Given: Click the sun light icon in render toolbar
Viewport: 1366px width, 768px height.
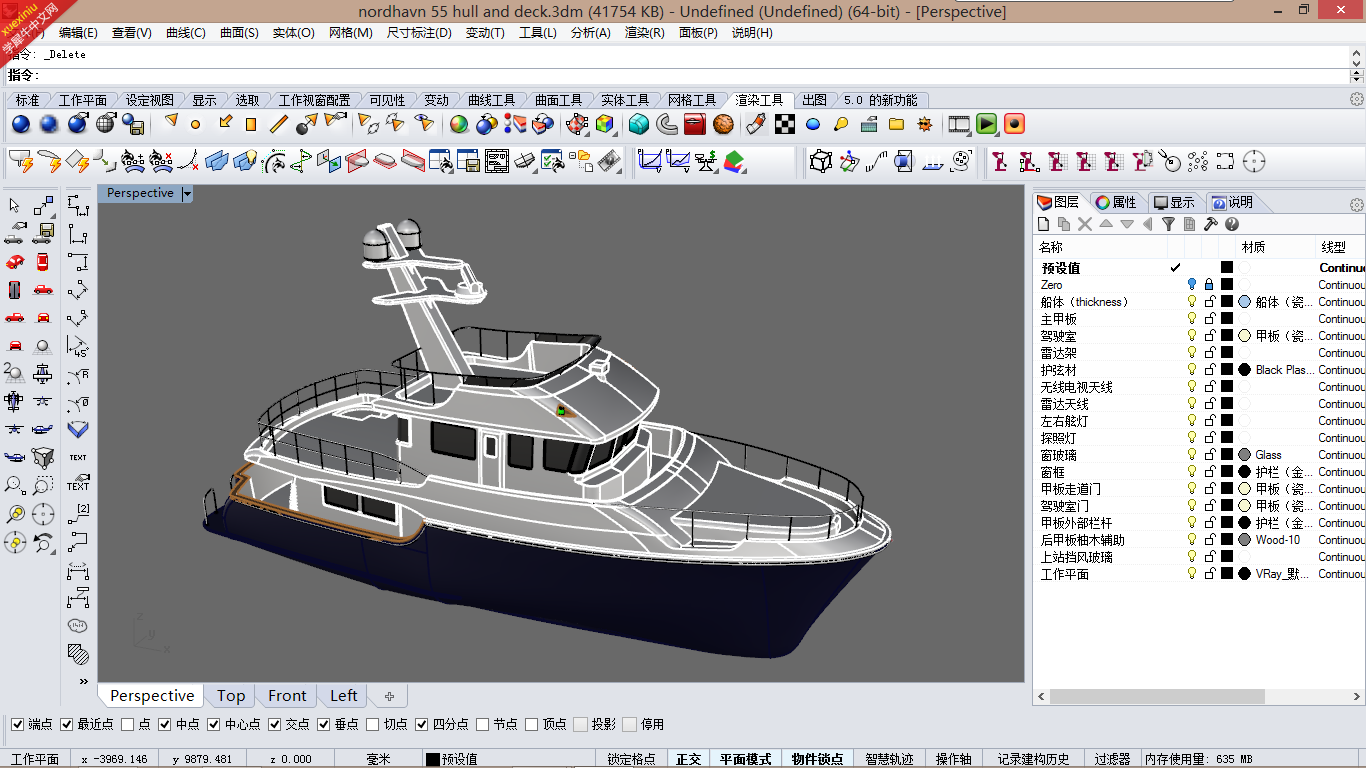Looking at the screenshot, I should [925, 124].
